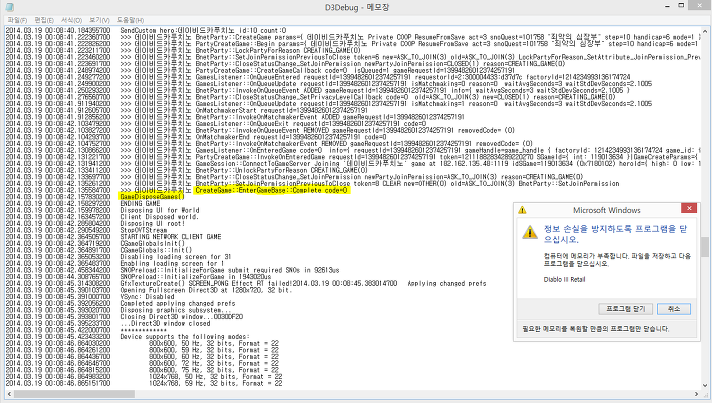The height and width of the screenshot is (403, 712).
Task: Click the Enabling loading screen for 1 line
Action: 172,263
